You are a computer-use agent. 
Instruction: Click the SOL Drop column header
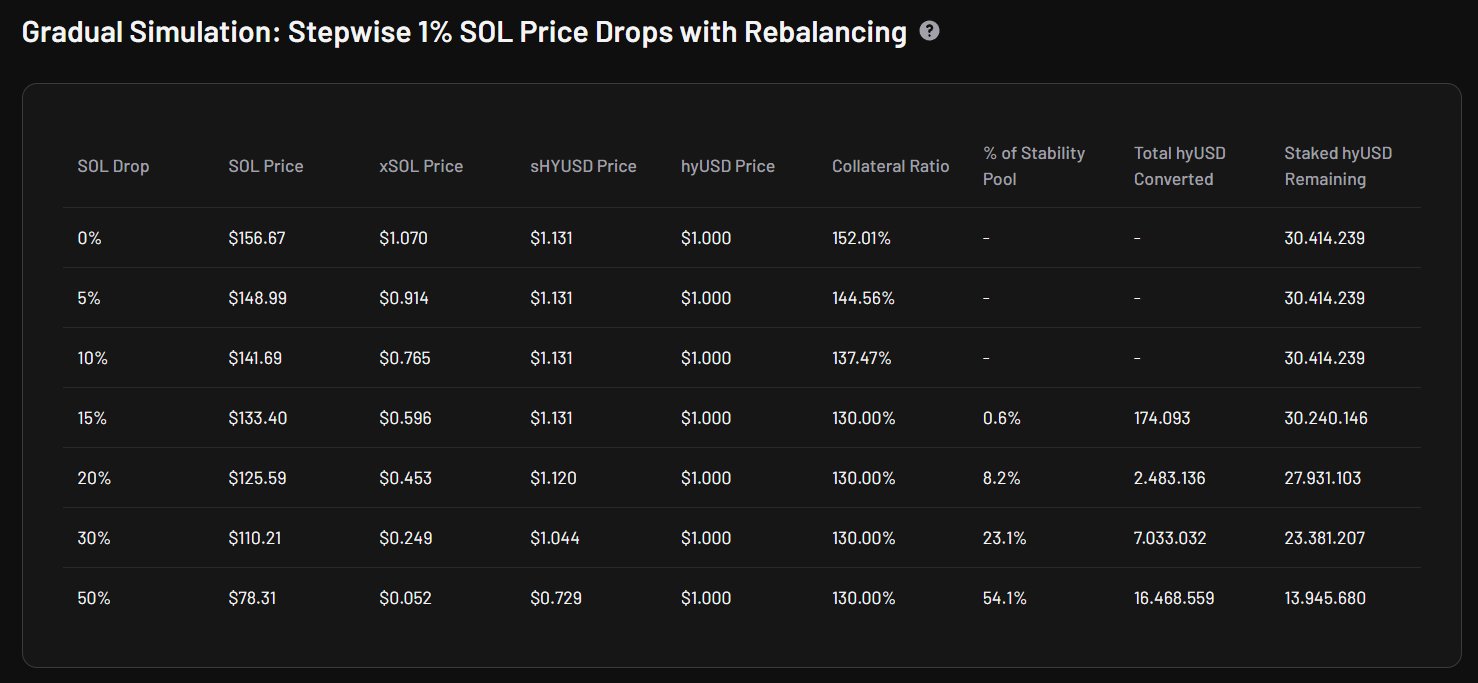point(113,166)
